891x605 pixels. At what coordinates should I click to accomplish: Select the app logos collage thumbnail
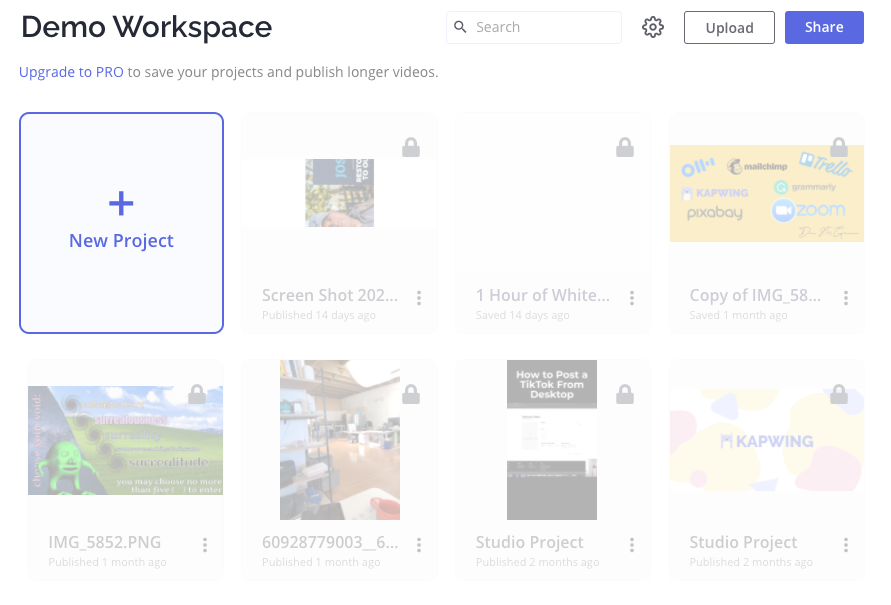766,193
